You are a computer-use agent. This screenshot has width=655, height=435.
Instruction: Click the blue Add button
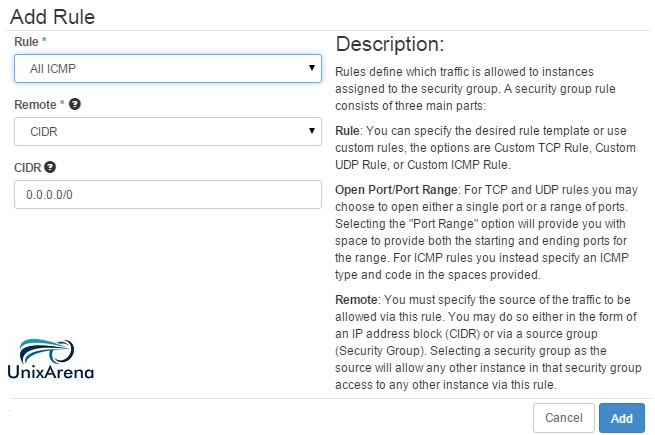[622, 418]
